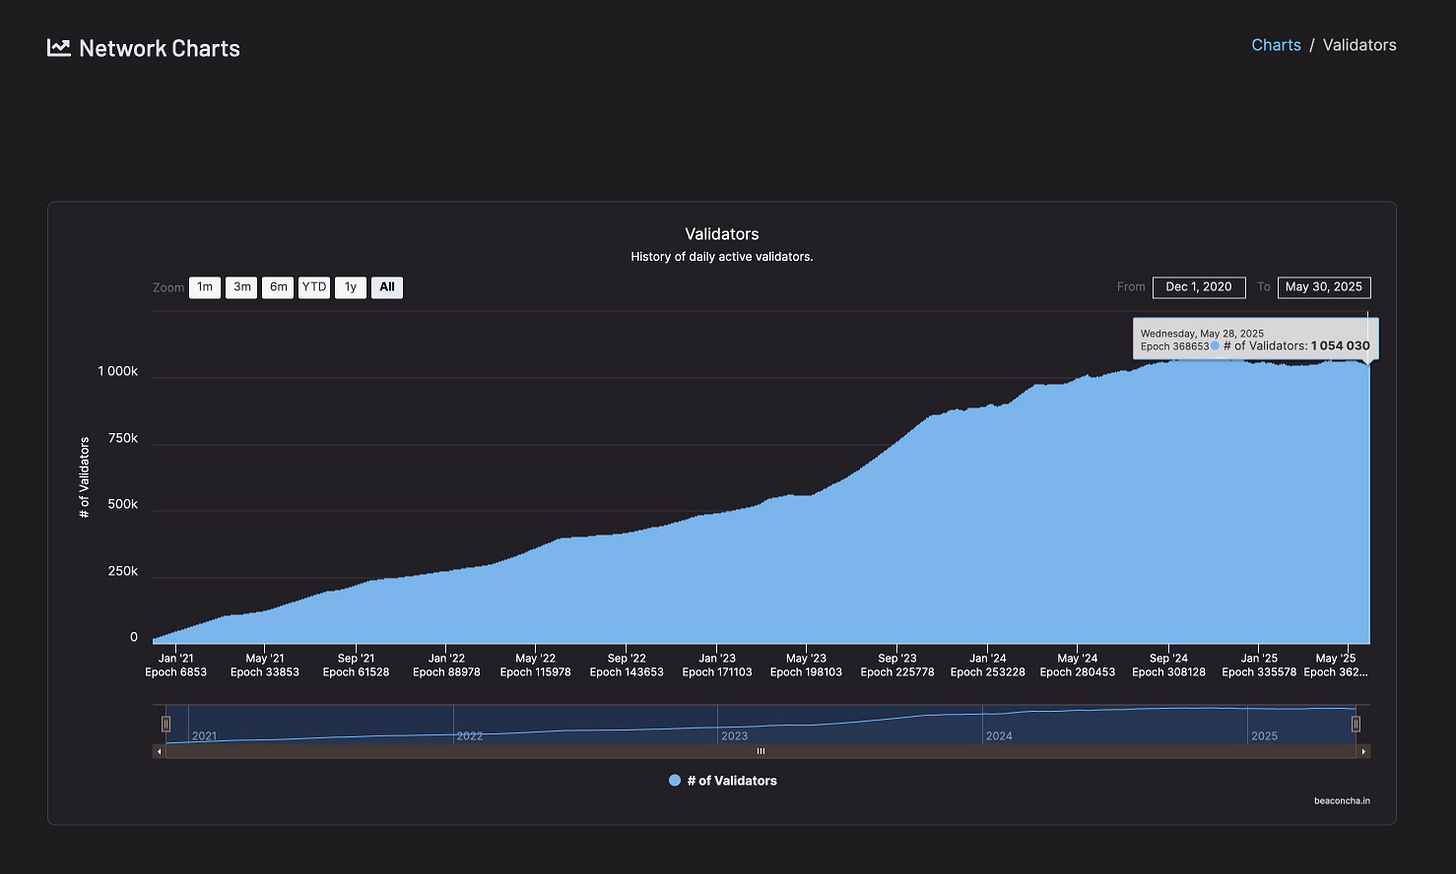Open the From date picker showing Dec 1, 2020
1456x874 pixels.
tap(1199, 287)
